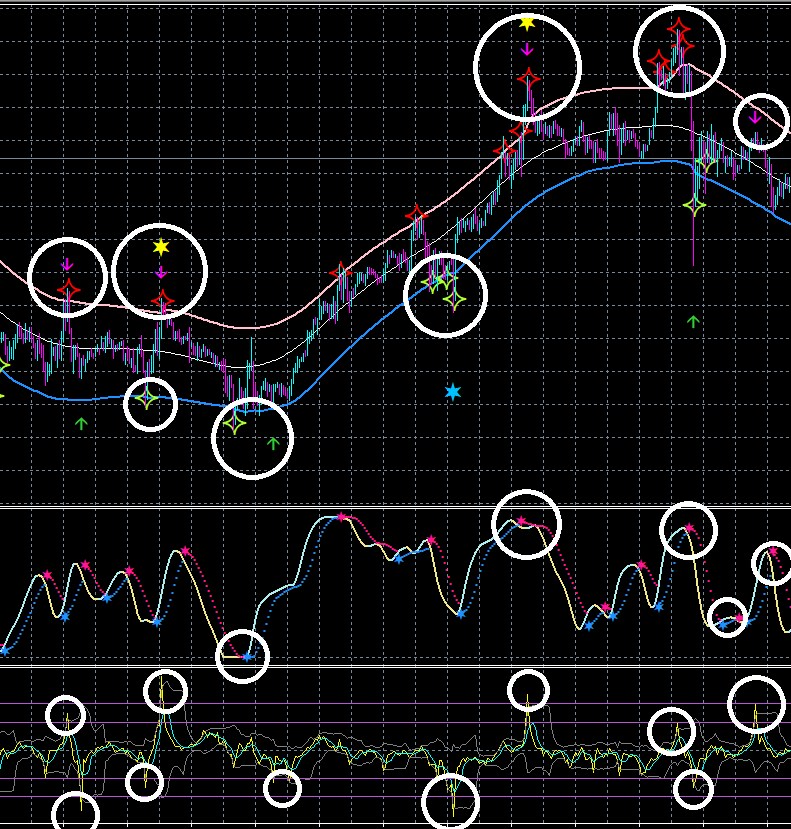Select the uncircled green four-point star at right

694,205
